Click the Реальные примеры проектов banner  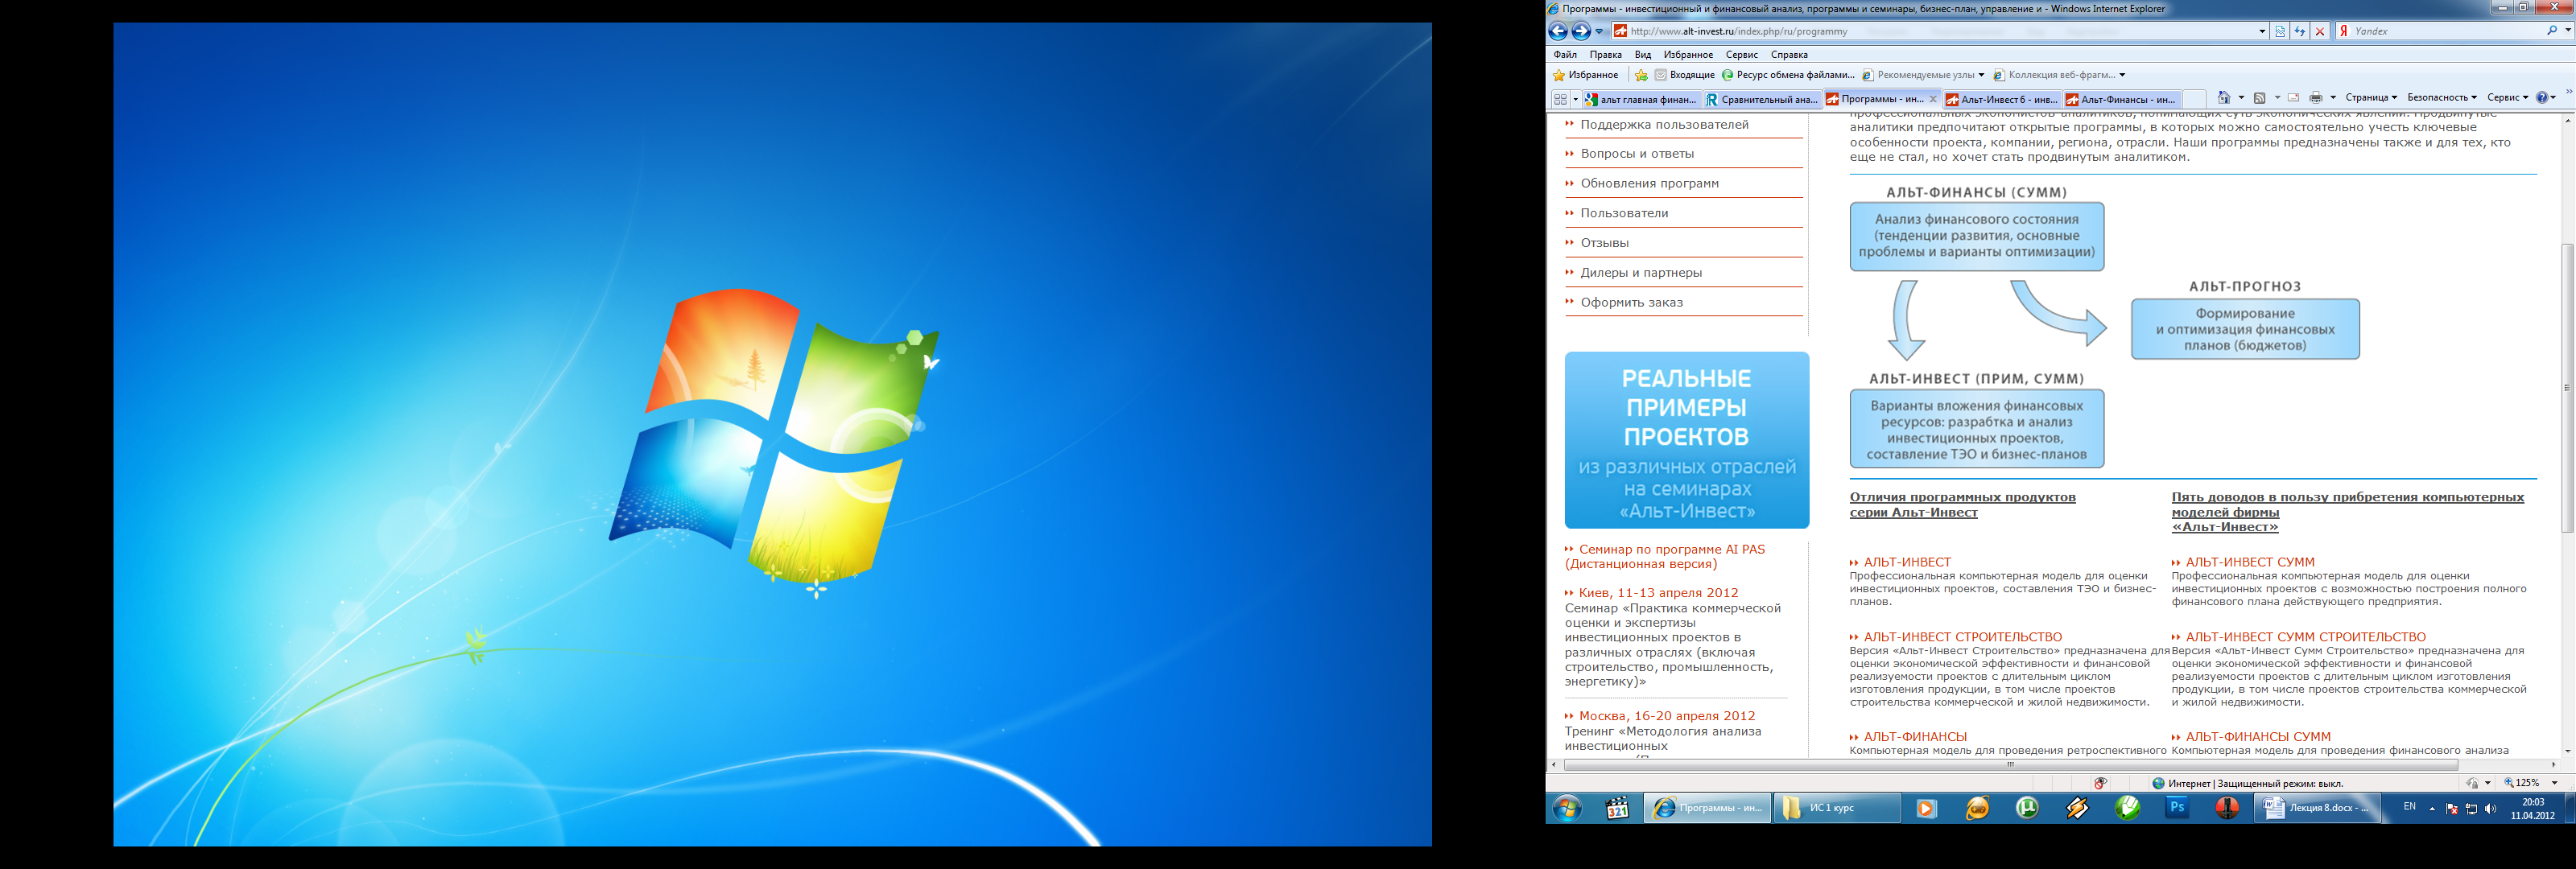tap(1687, 440)
